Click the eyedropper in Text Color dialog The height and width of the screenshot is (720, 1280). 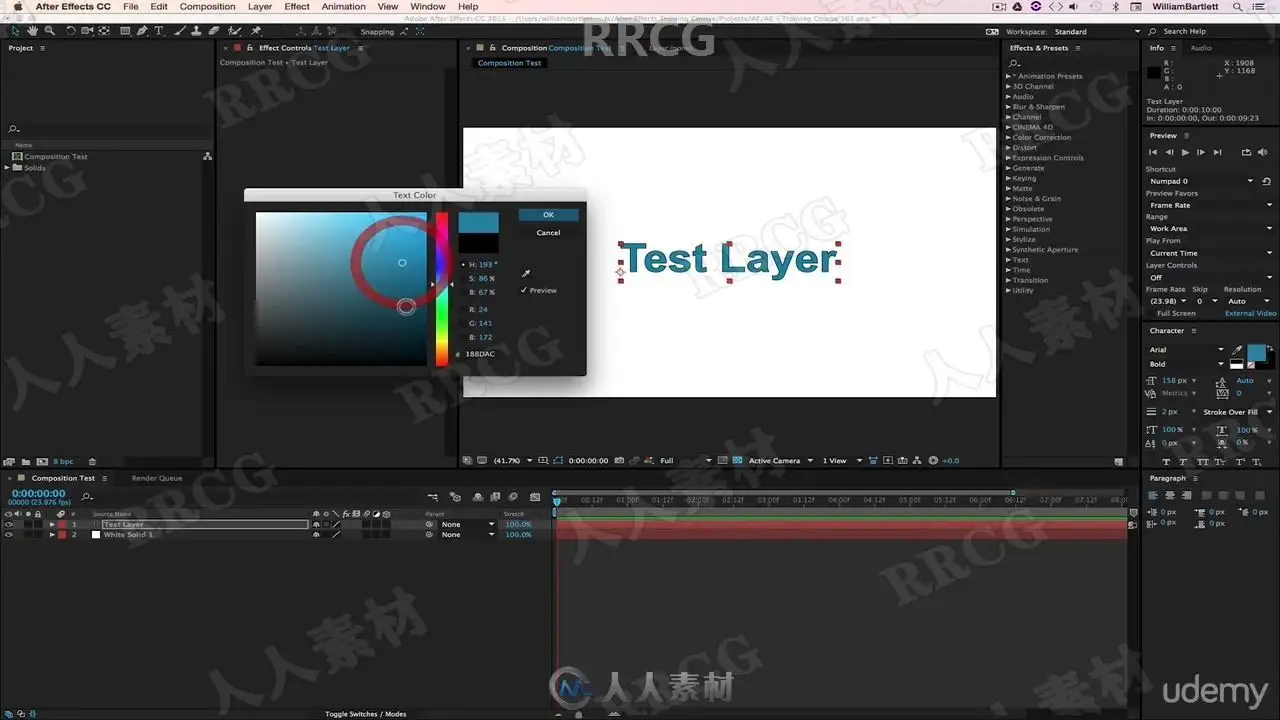[526, 273]
